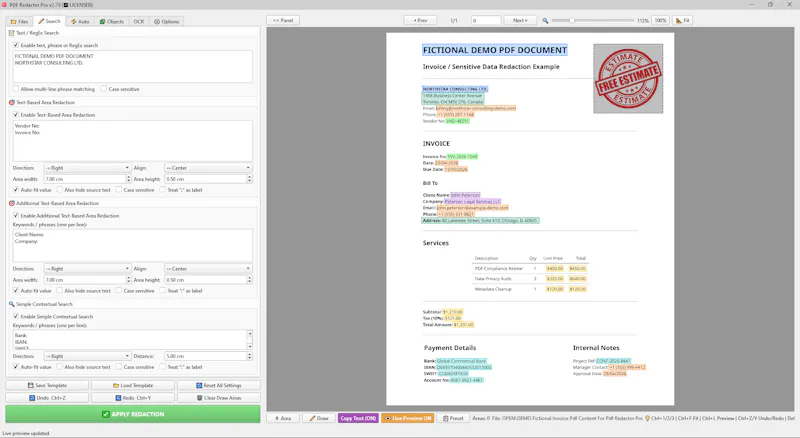Collapse side panel with << Panel button

[283, 20]
